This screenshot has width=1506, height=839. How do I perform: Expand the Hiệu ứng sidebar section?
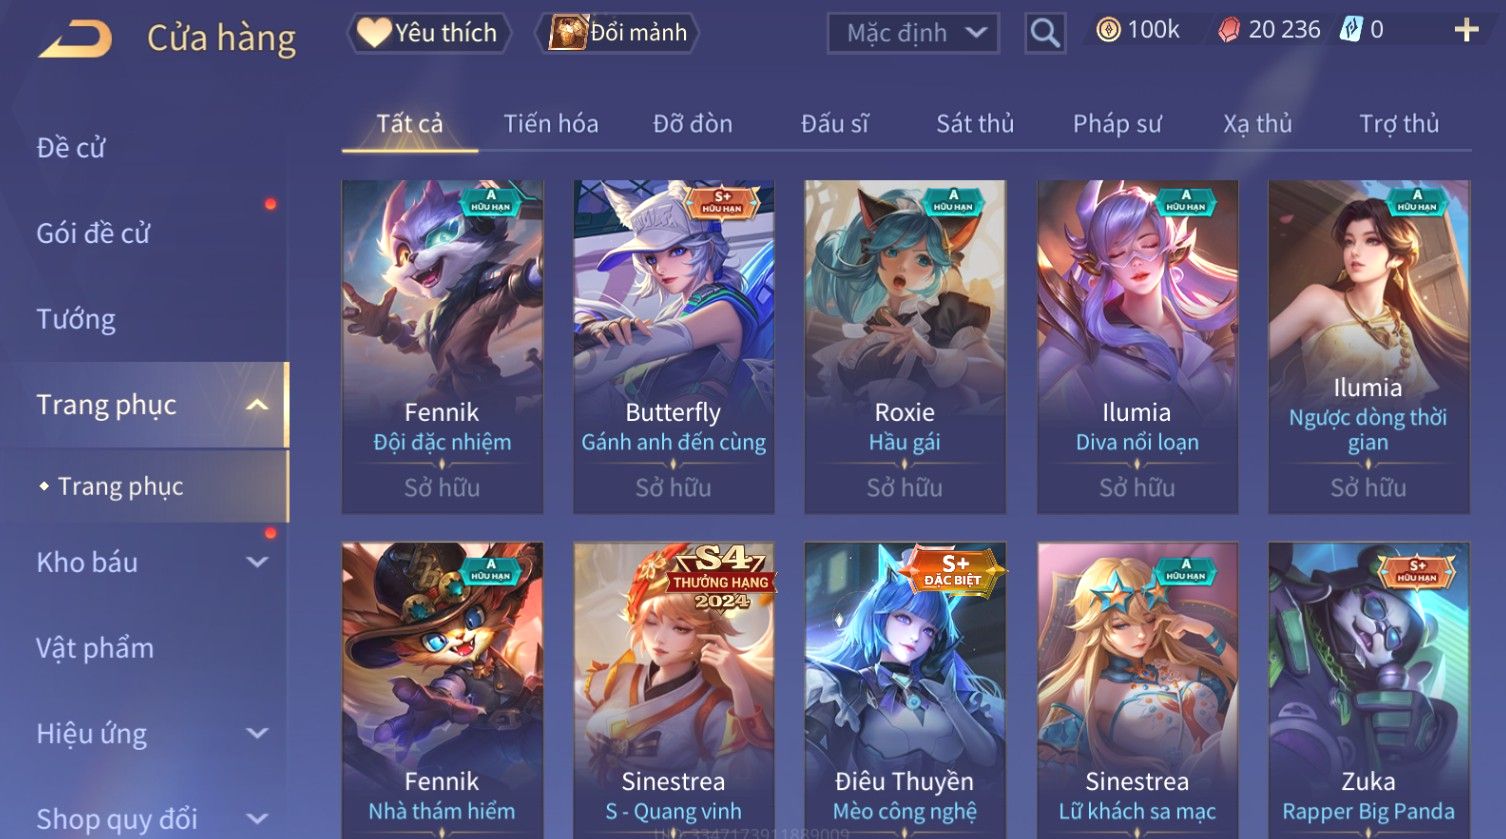[257, 733]
